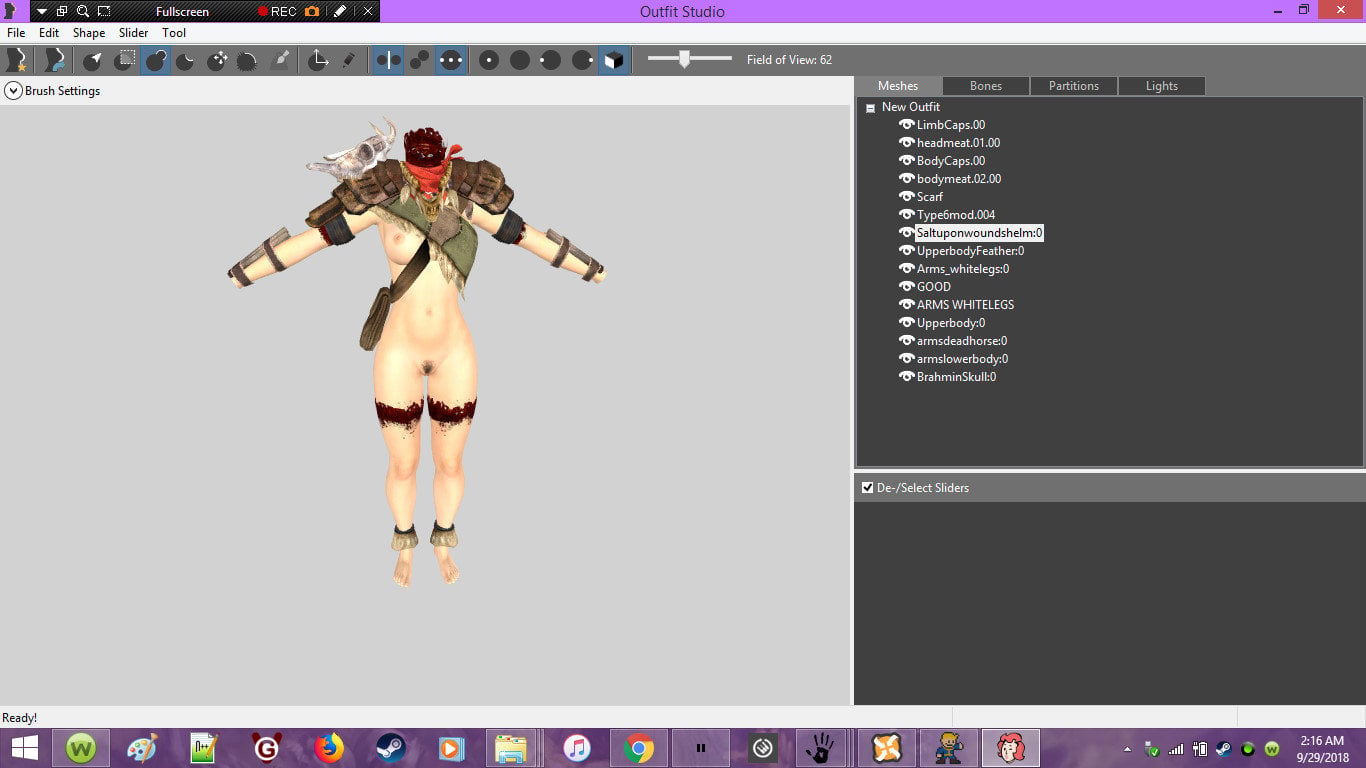This screenshot has height=768, width=1366.
Task: Activate the Transform axes tool
Action: [318, 60]
